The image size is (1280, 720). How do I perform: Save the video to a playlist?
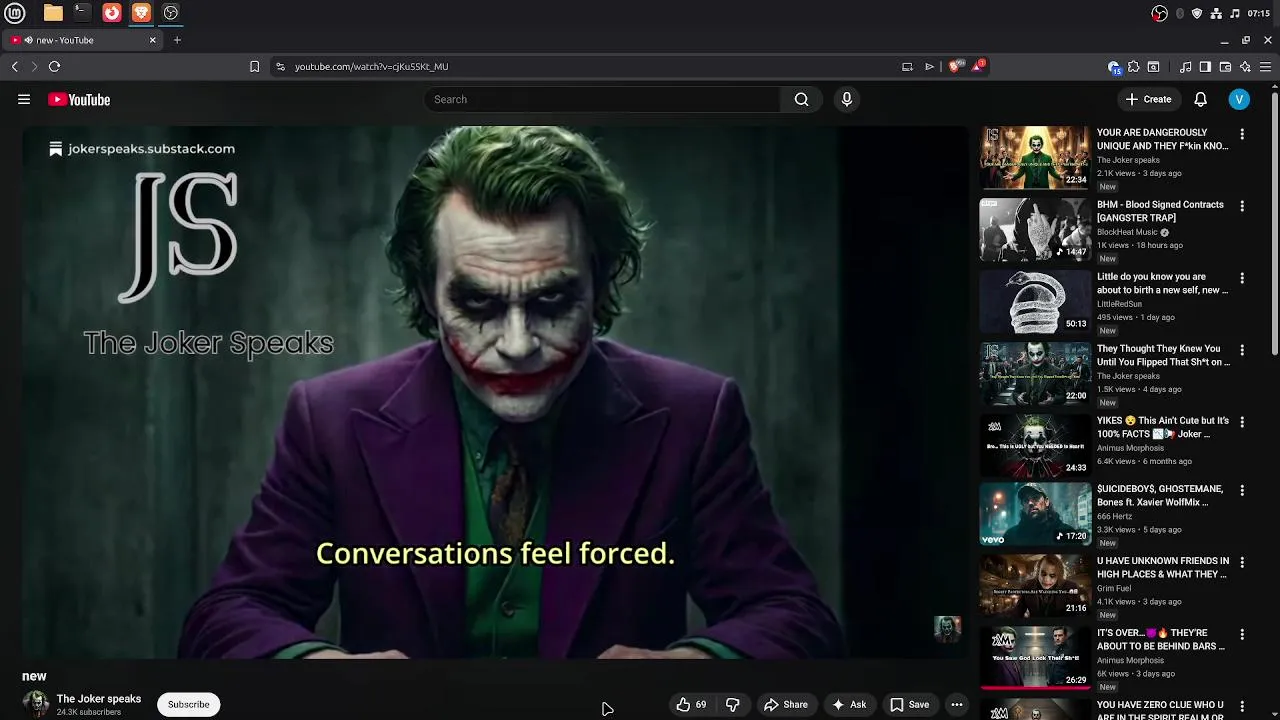[x=909, y=705]
